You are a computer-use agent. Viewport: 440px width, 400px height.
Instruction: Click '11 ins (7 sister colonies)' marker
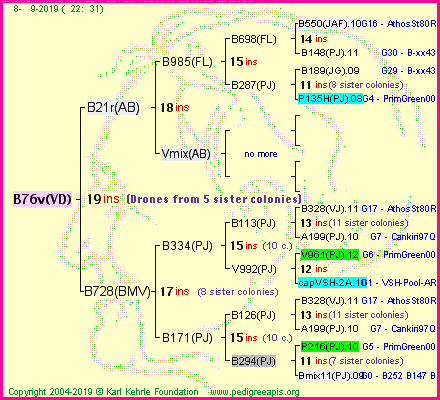(352, 361)
